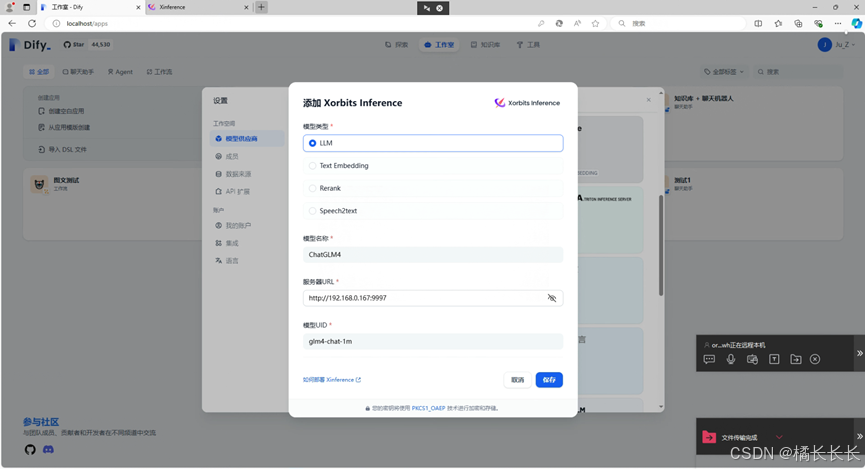Choose the Rerank model type
This screenshot has height=469, width=865.
pos(432,188)
